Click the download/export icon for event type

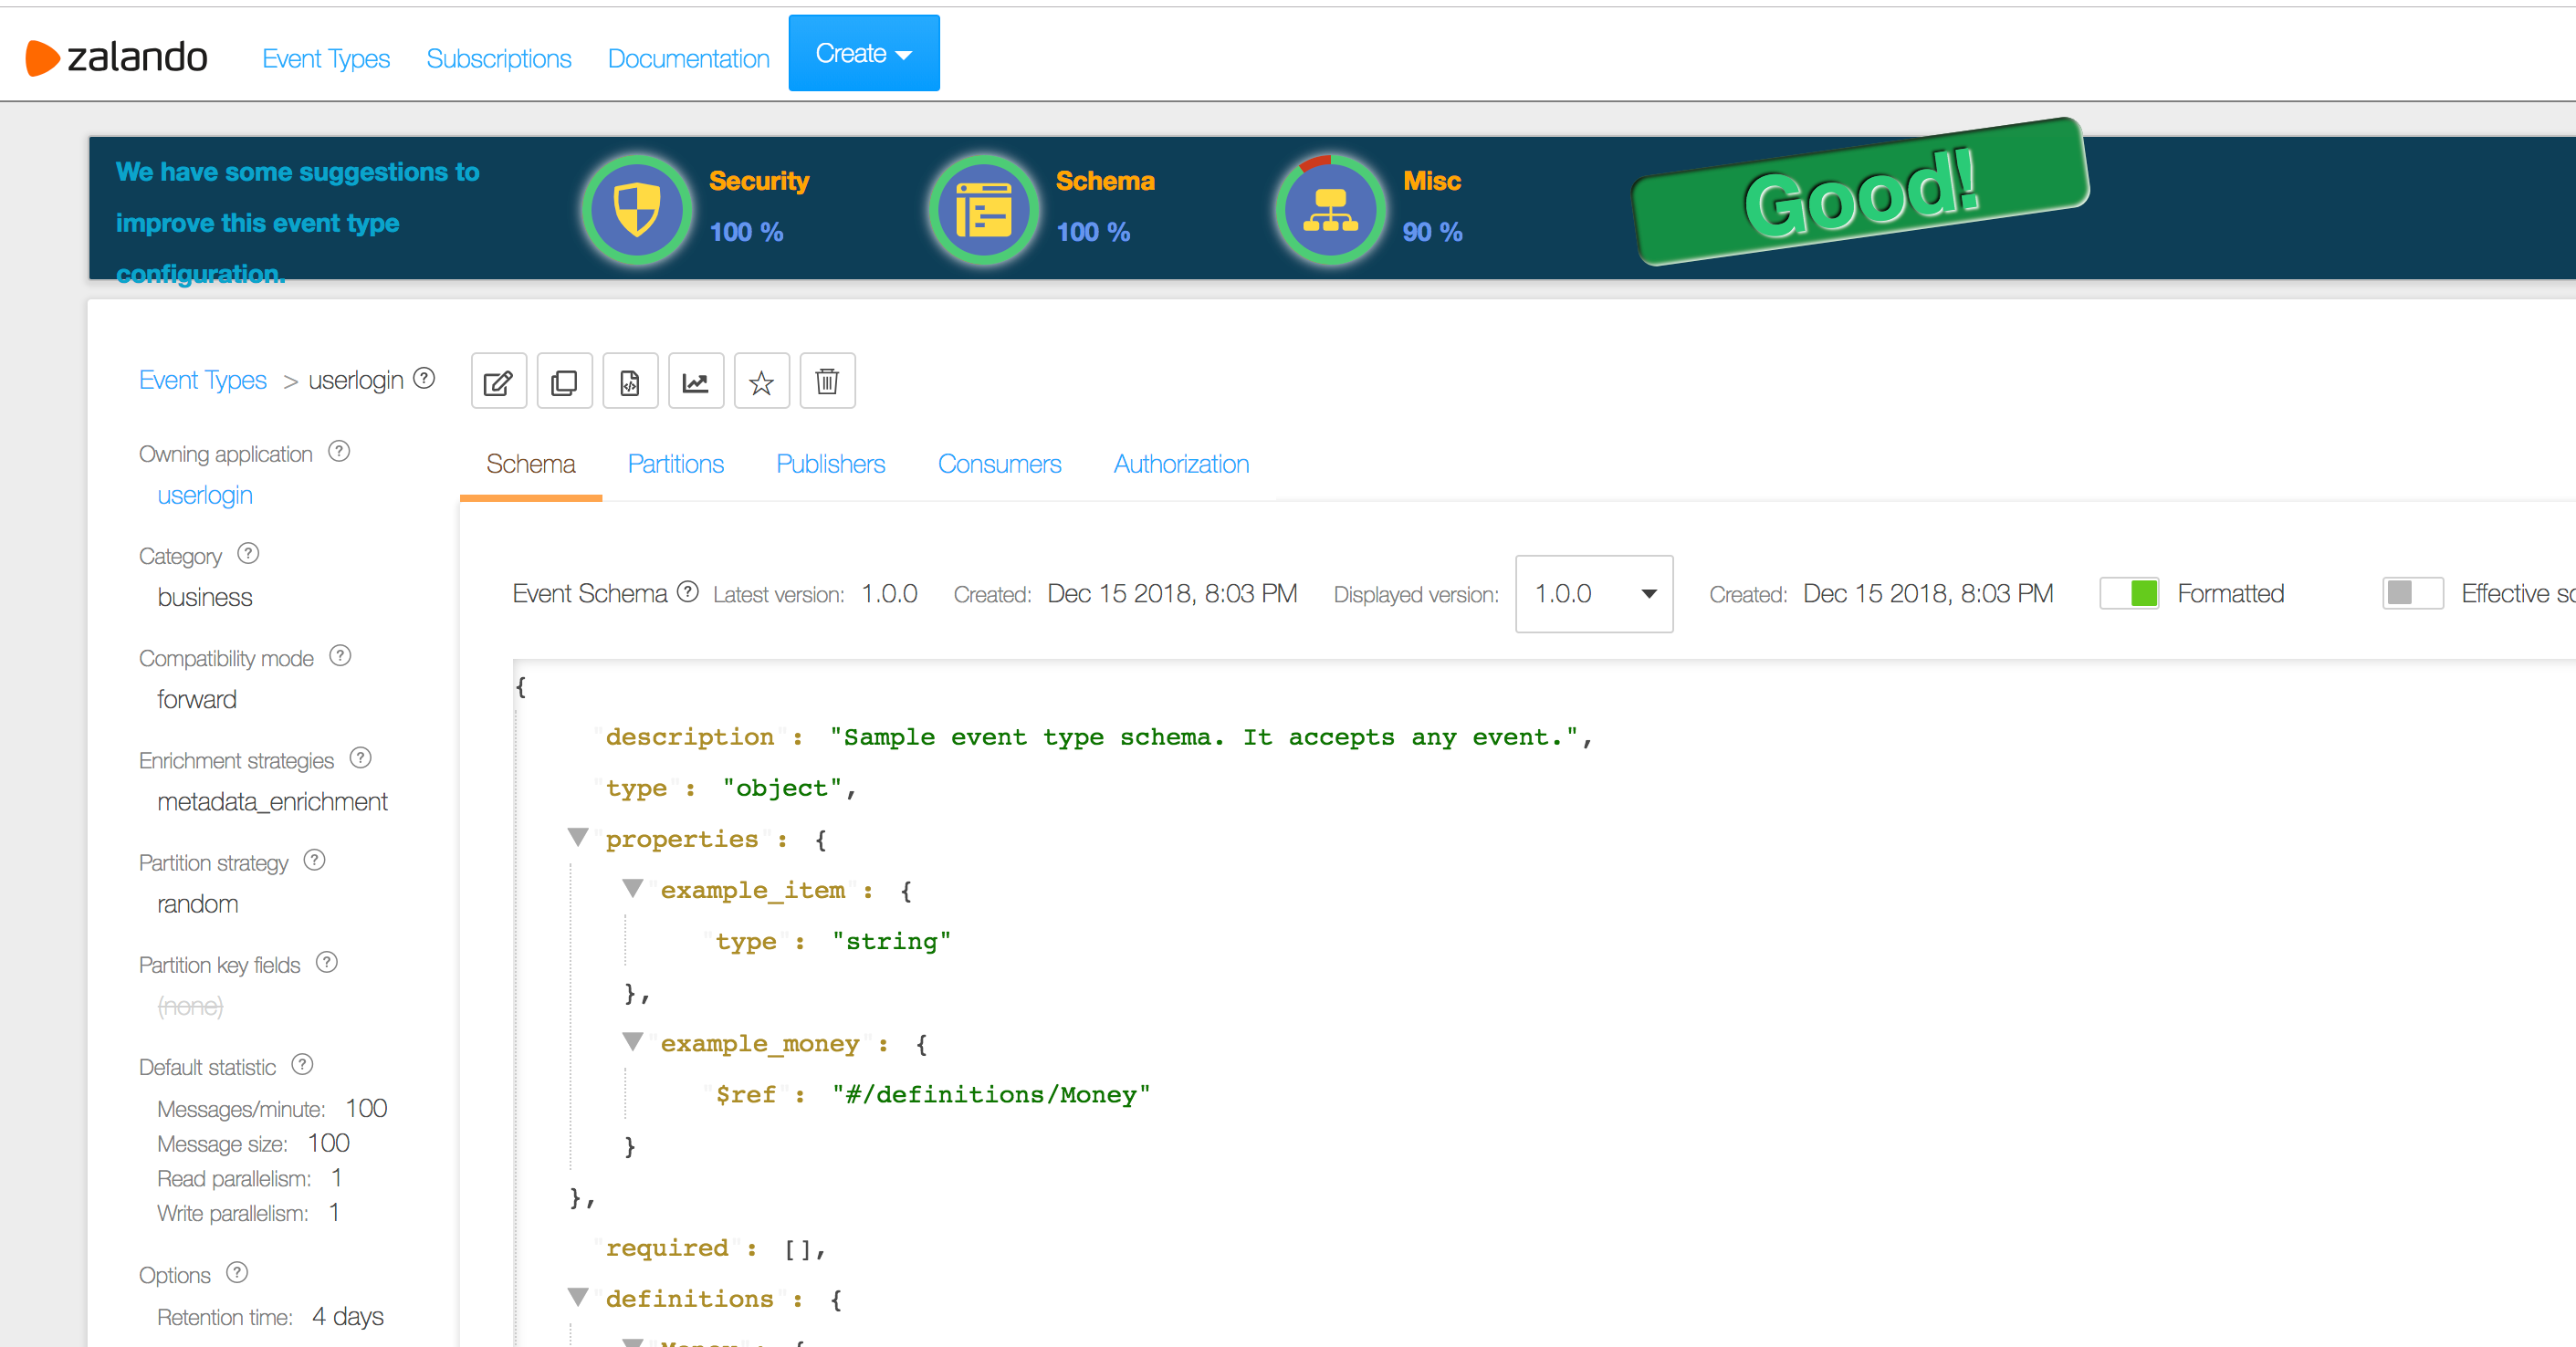(x=631, y=380)
